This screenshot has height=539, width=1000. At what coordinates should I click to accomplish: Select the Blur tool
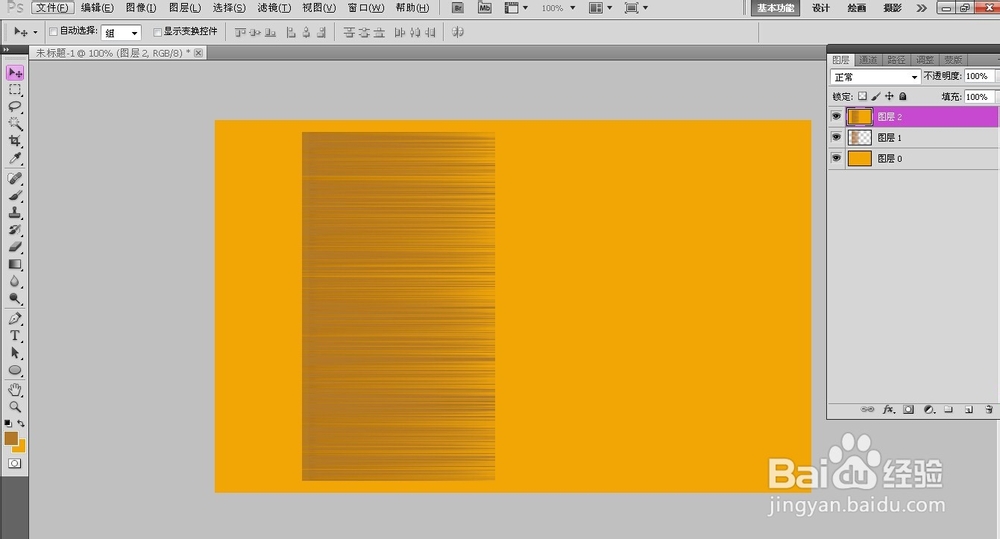[x=15, y=281]
